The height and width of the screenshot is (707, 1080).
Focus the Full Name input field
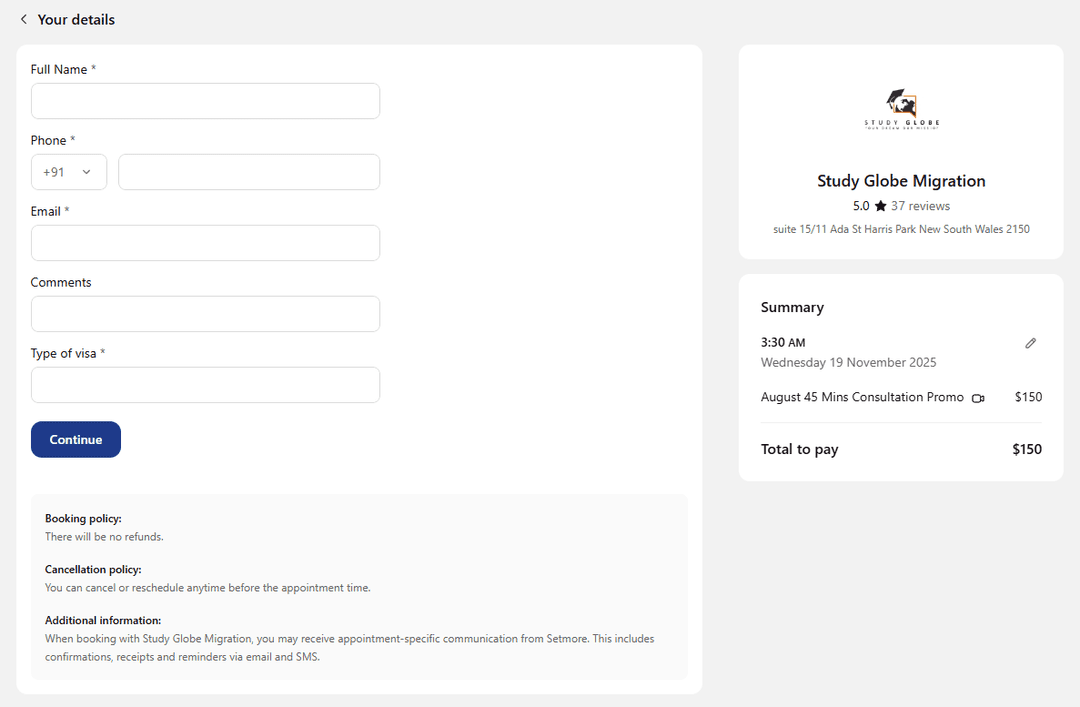click(x=205, y=101)
